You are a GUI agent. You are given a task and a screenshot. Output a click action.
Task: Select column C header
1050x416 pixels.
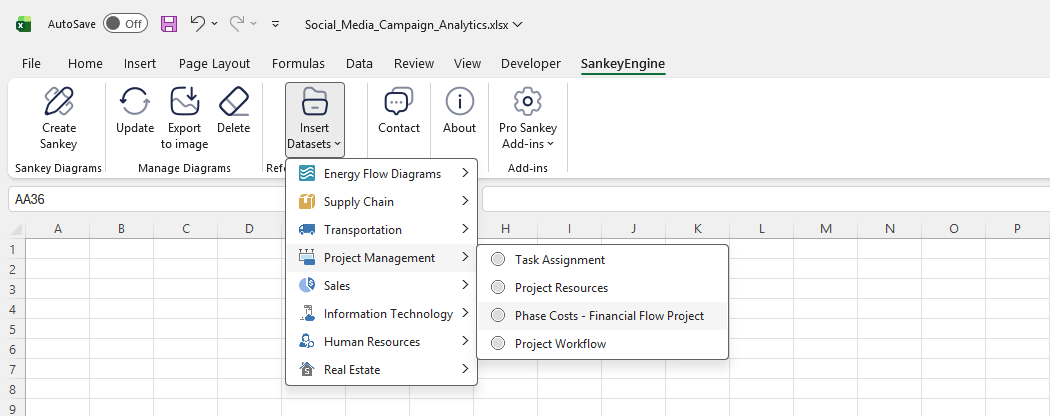click(185, 229)
